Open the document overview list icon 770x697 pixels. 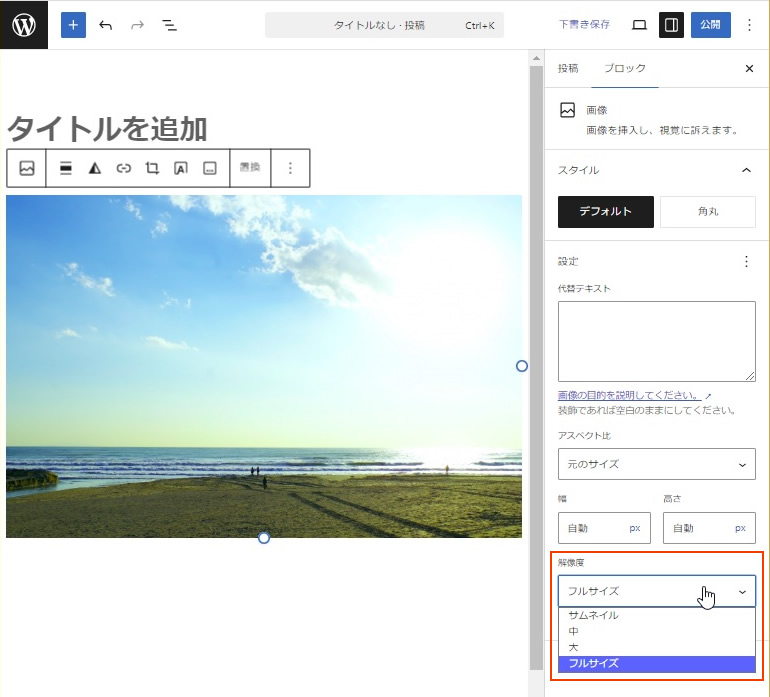click(x=169, y=25)
